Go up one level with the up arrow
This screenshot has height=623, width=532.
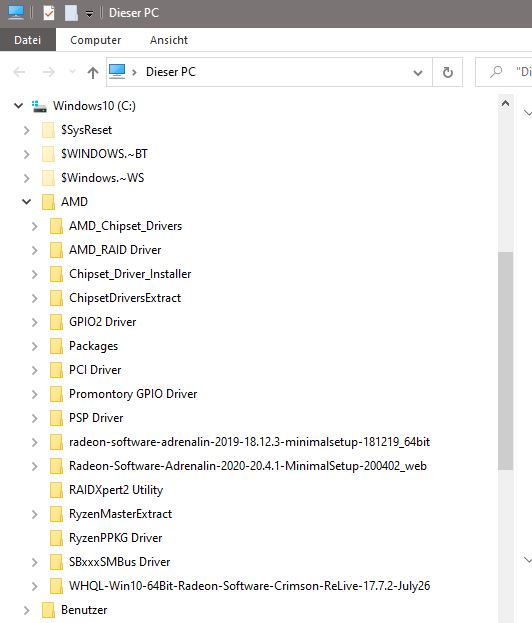[93, 73]
